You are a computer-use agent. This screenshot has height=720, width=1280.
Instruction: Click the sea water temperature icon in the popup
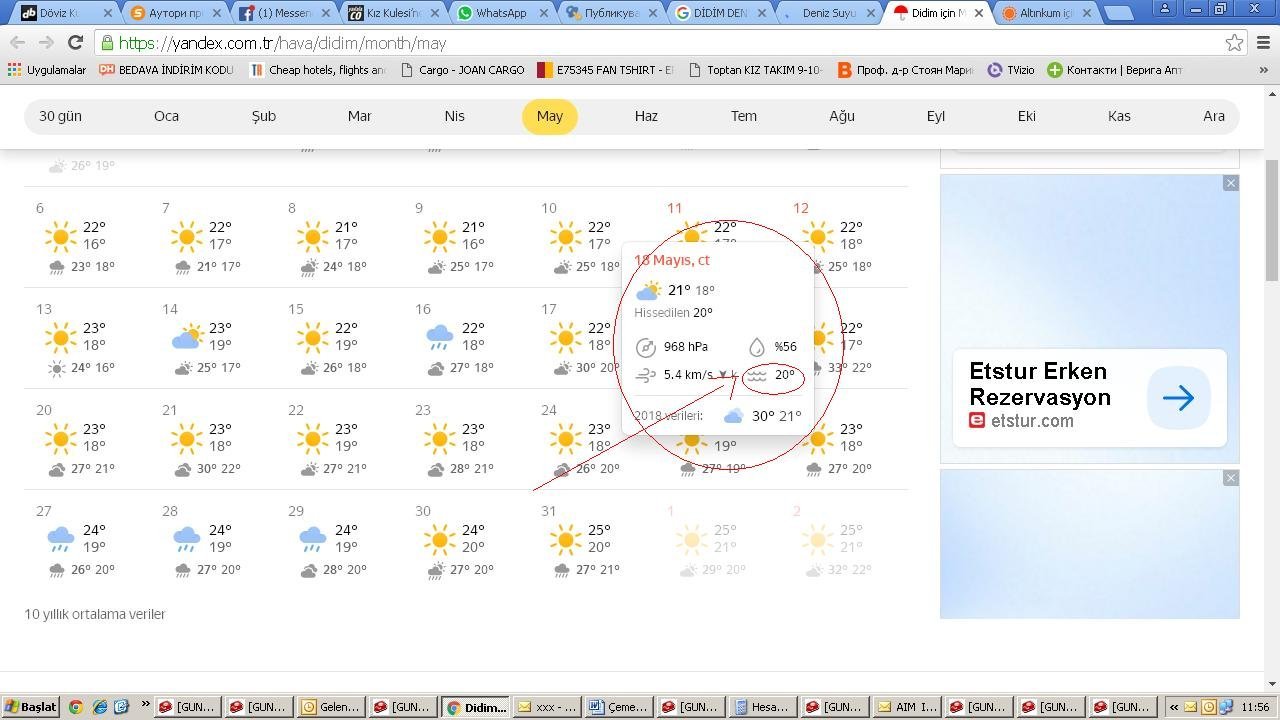pos(757,376)
